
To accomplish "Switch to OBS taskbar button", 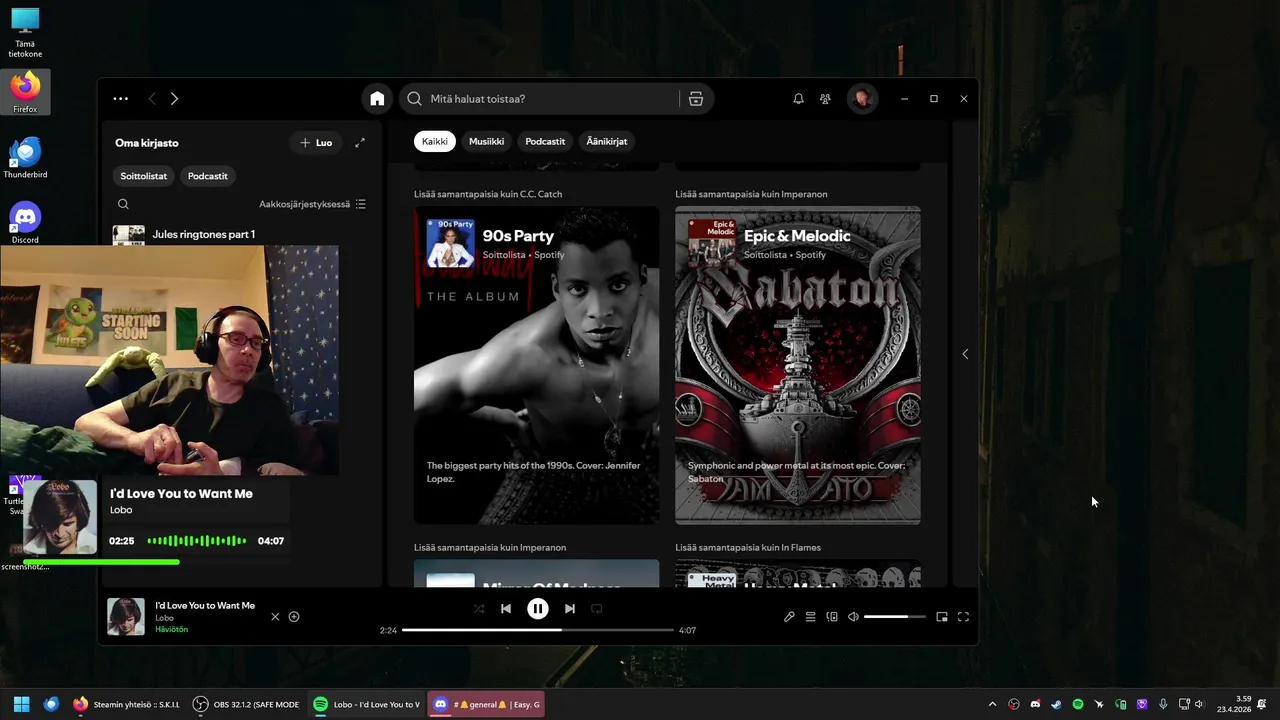I will click(246, 704).
